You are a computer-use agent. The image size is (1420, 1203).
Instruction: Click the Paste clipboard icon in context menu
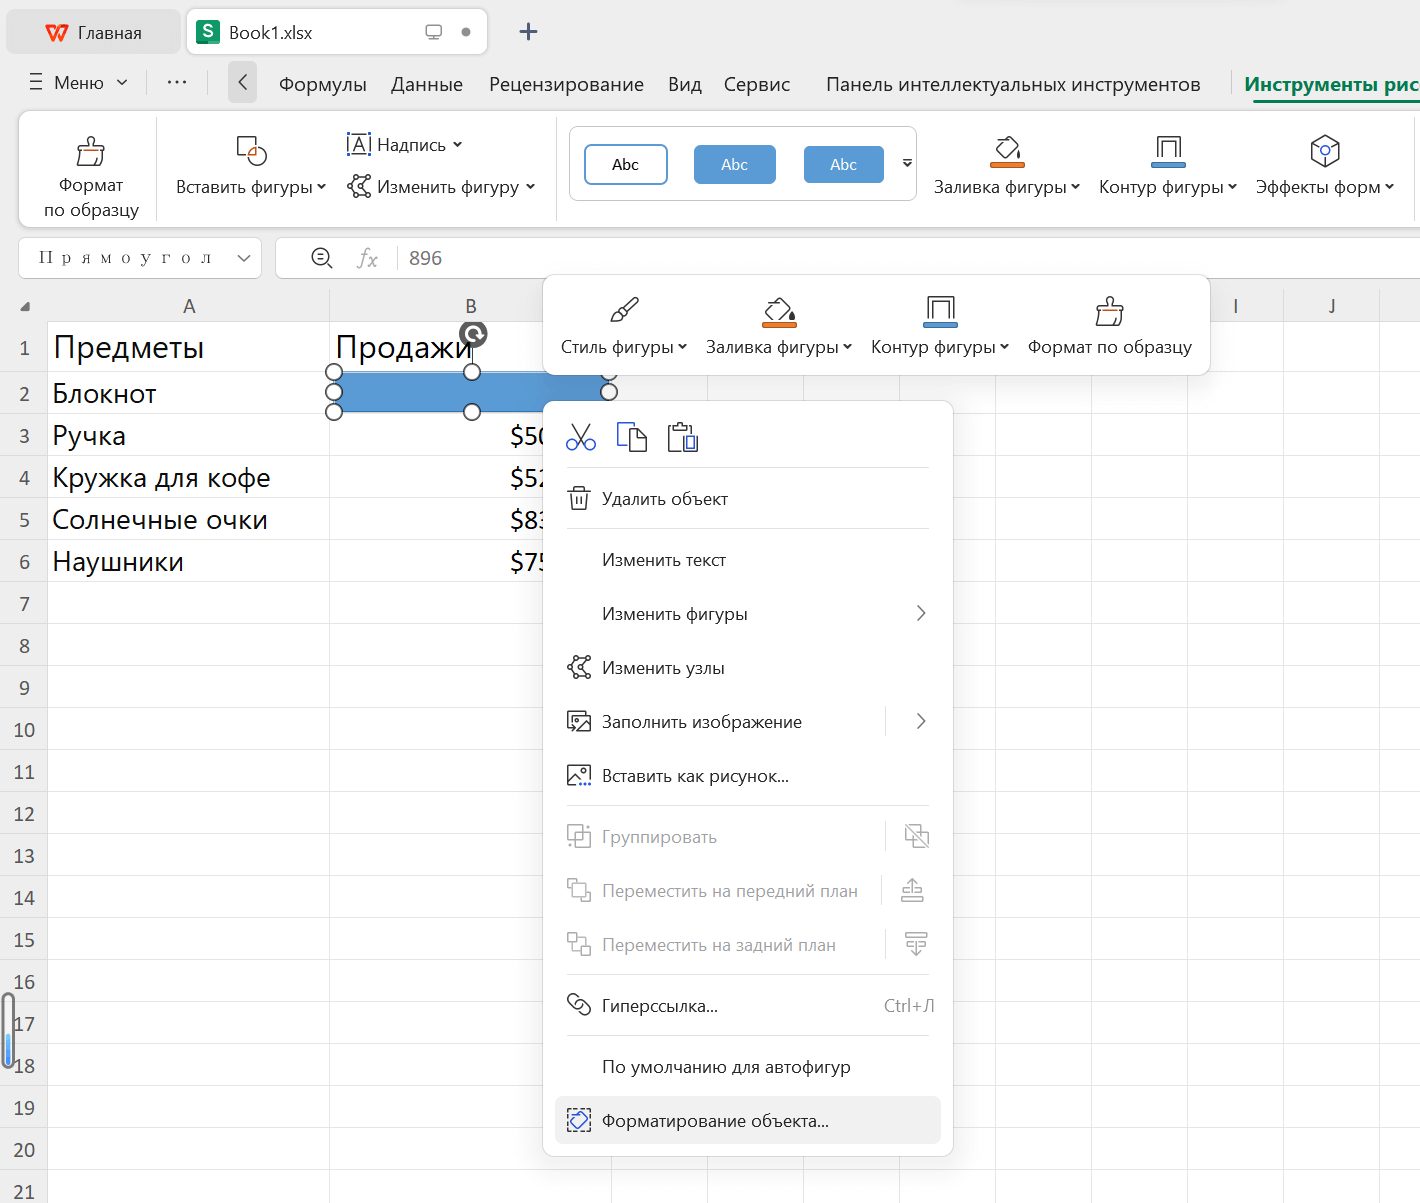[x=683, y=438]
